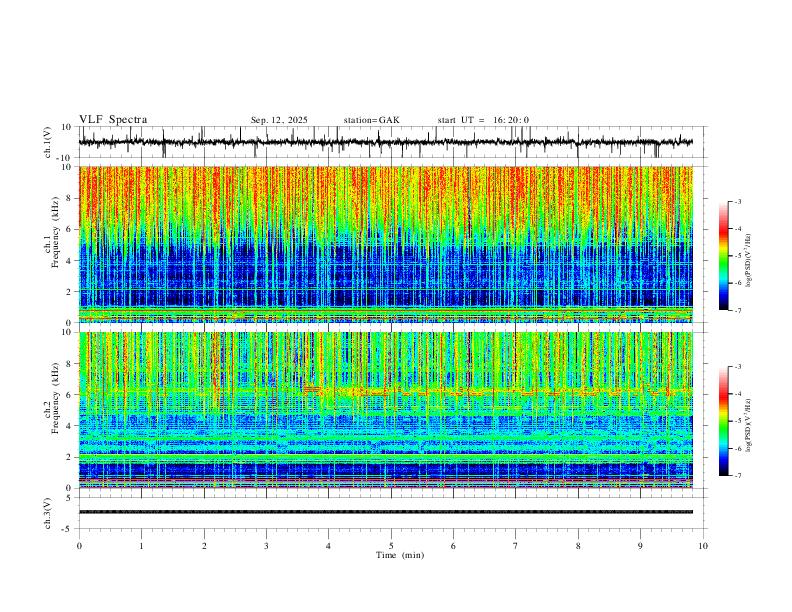
Task: Click the '-7' value on lower colorbar
Action: (x=737, y=475)
